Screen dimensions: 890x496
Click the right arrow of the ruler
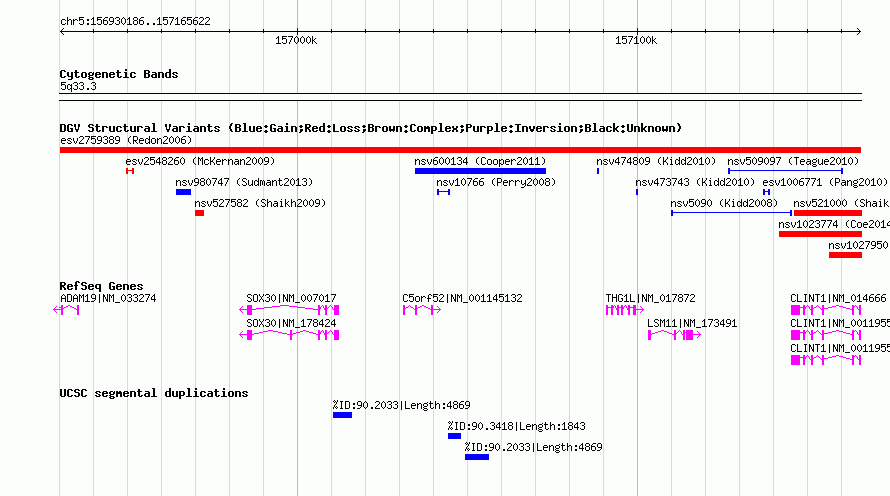point(859,32)
